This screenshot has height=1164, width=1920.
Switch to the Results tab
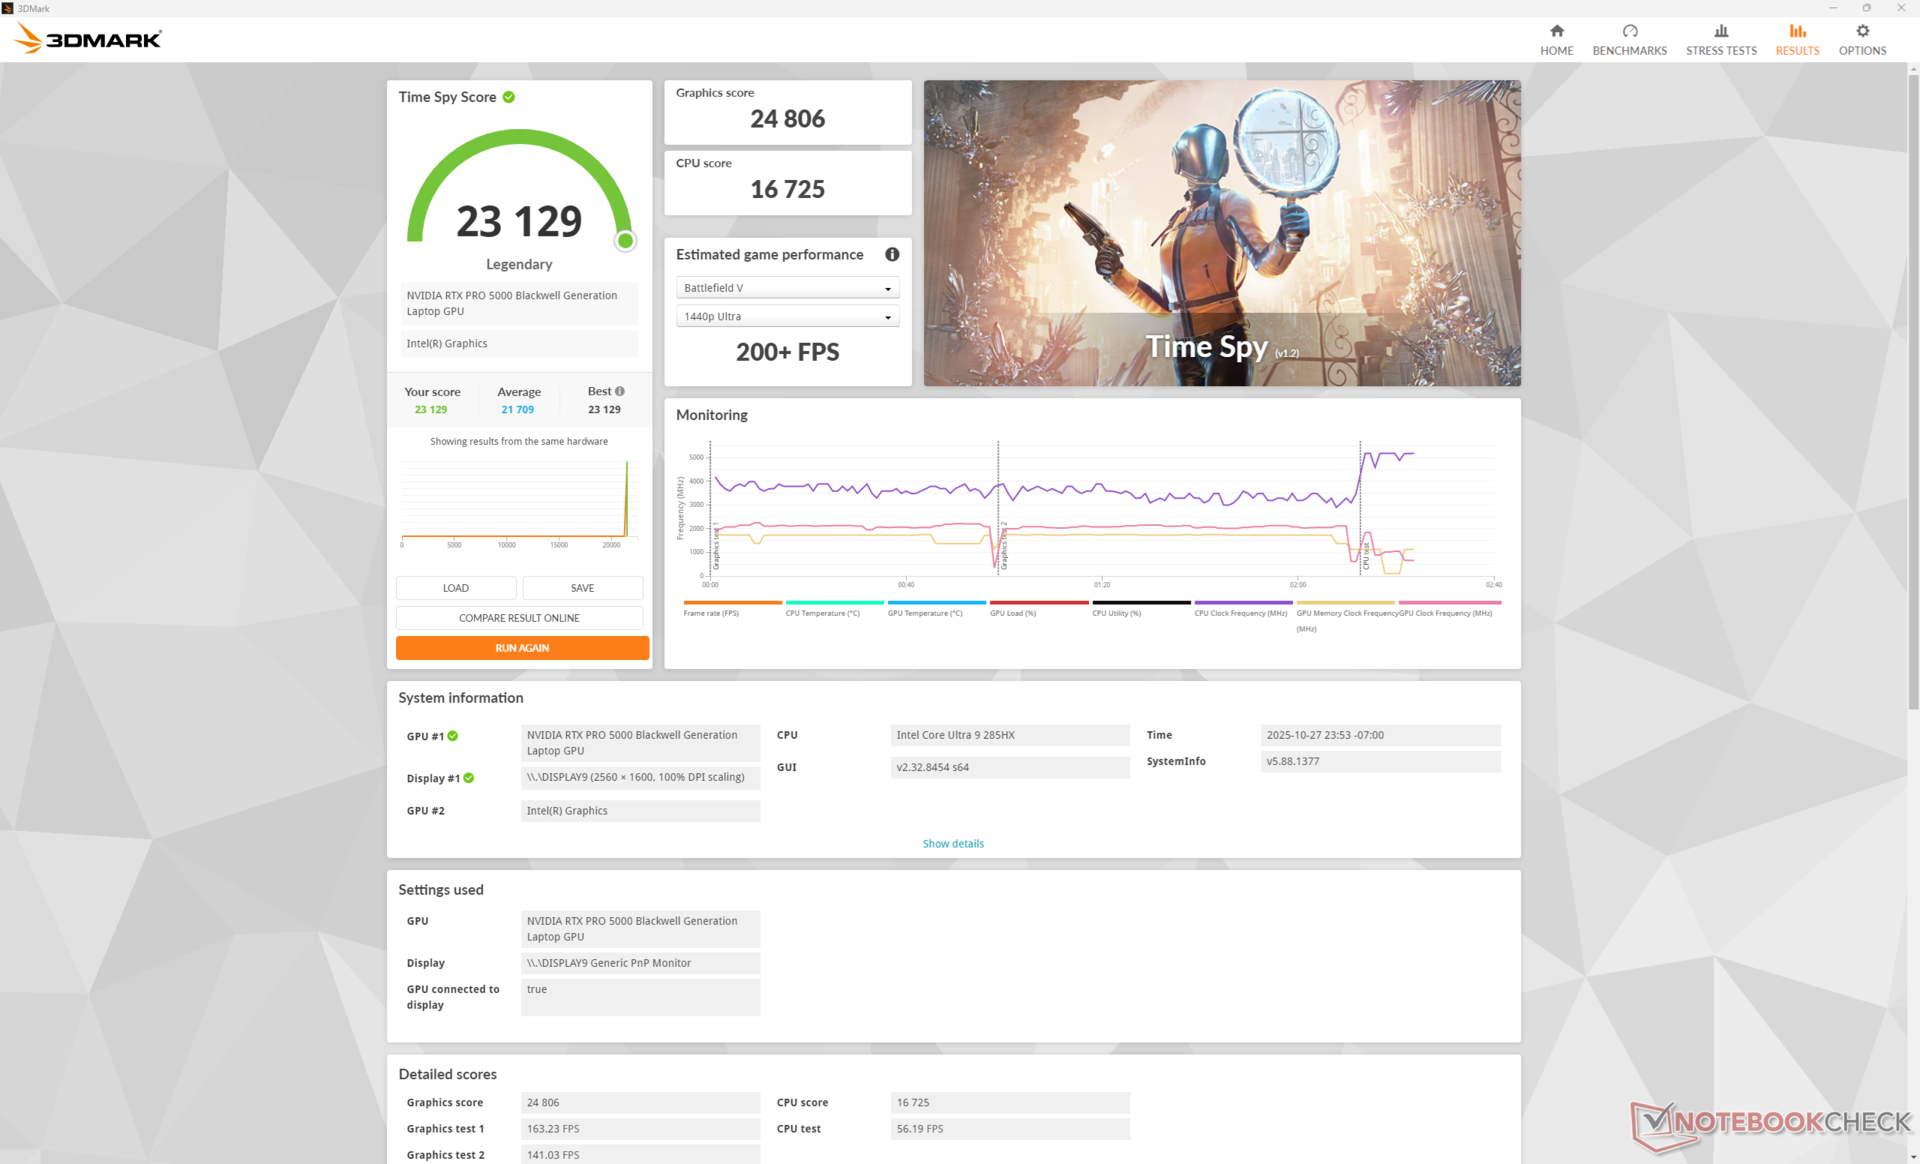point(1796,40)
